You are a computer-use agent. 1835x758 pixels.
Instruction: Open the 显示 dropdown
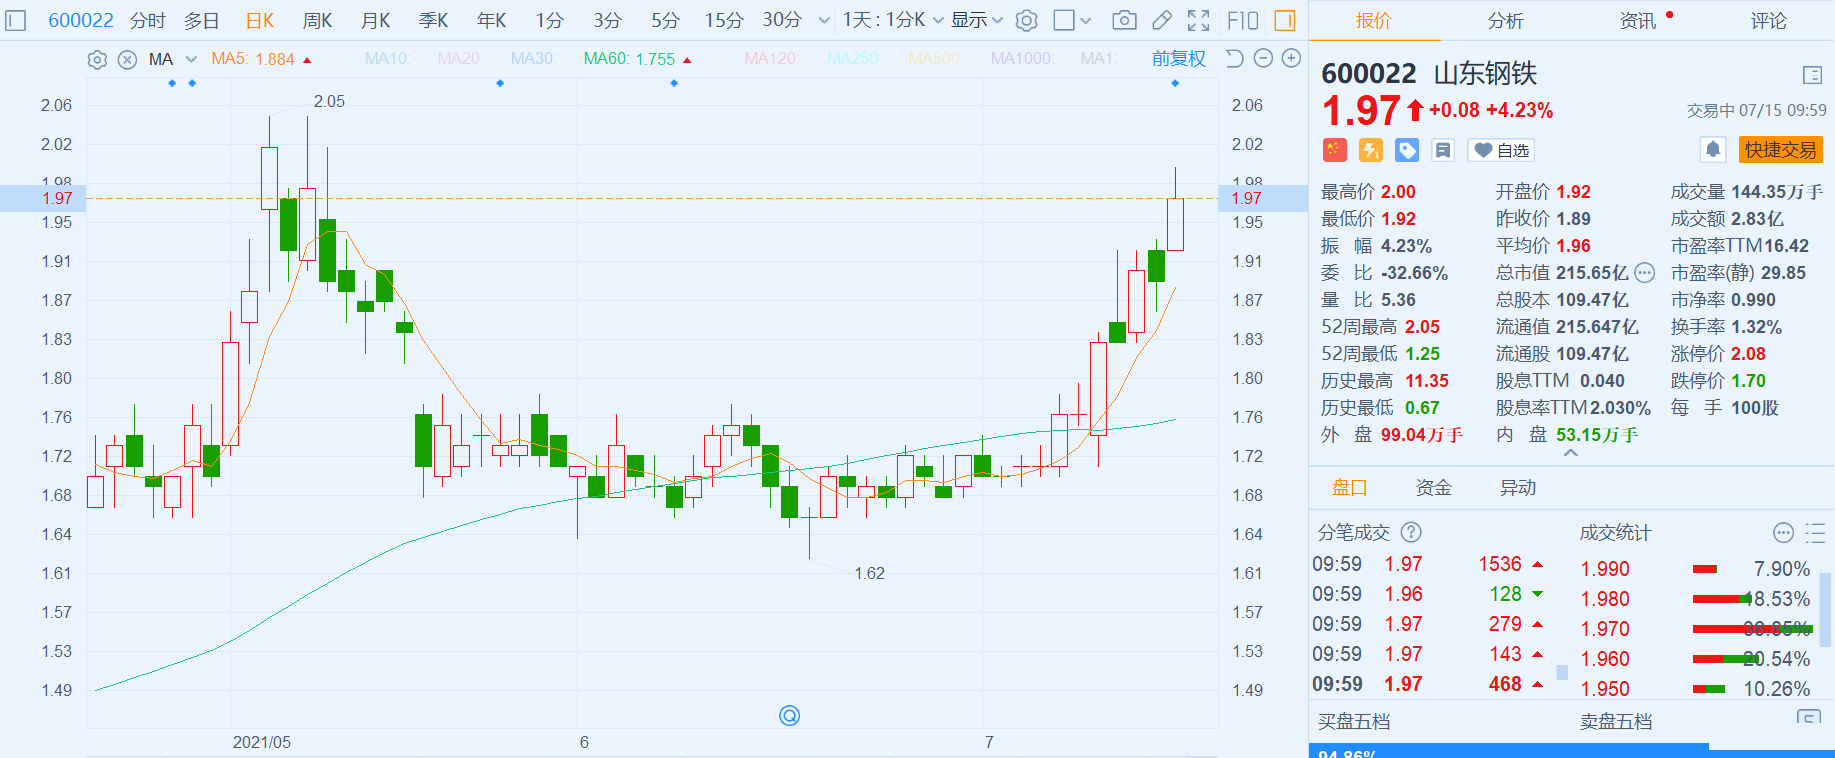[976, 20]
